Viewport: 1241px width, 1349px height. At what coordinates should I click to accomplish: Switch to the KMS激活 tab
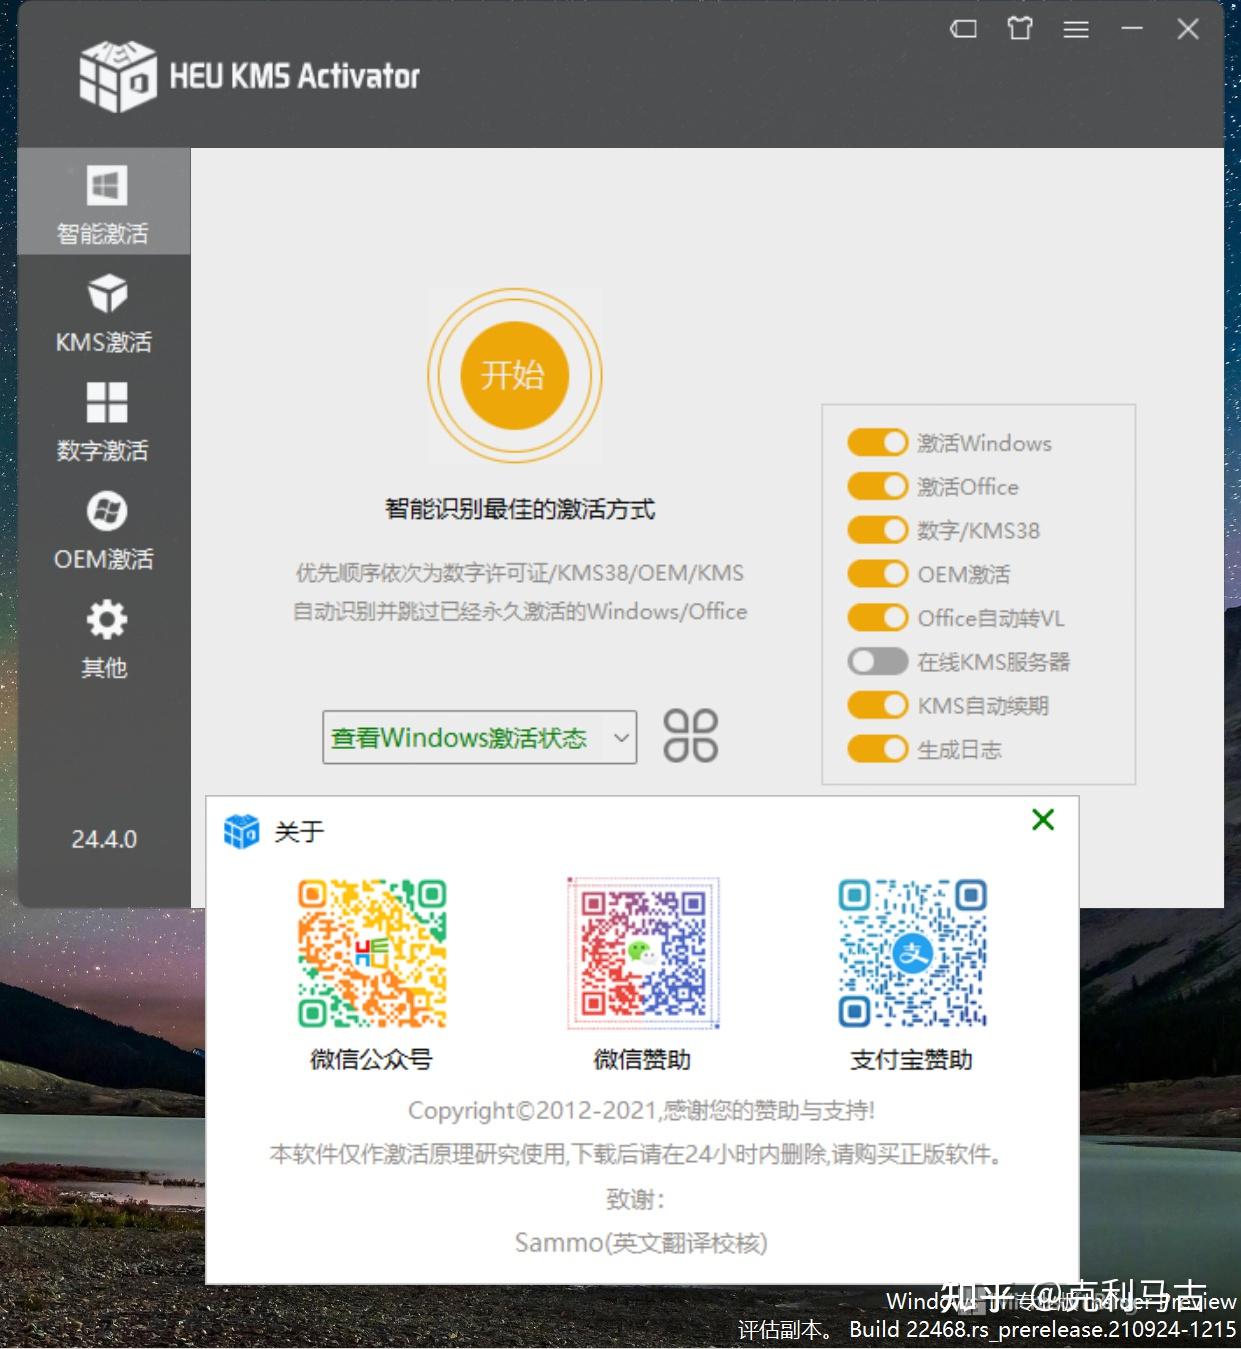(x=104, y=312)
